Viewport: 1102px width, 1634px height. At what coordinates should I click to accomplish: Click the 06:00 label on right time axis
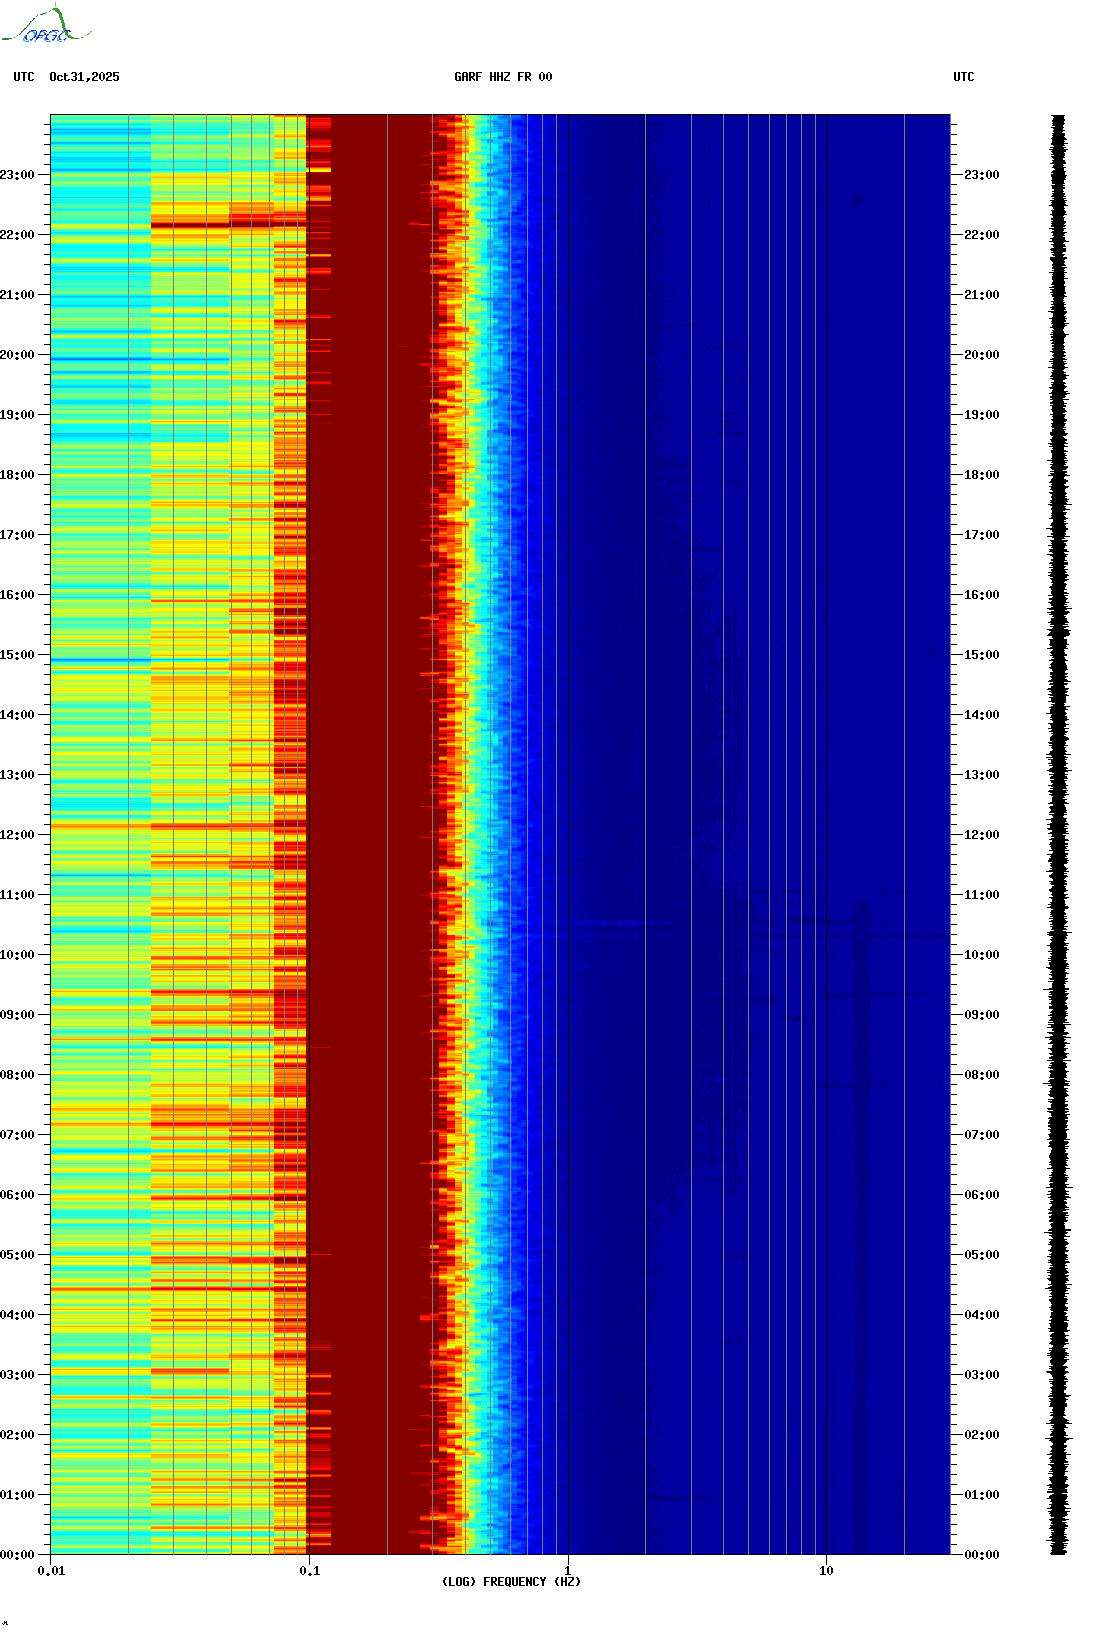[981, 1195]
